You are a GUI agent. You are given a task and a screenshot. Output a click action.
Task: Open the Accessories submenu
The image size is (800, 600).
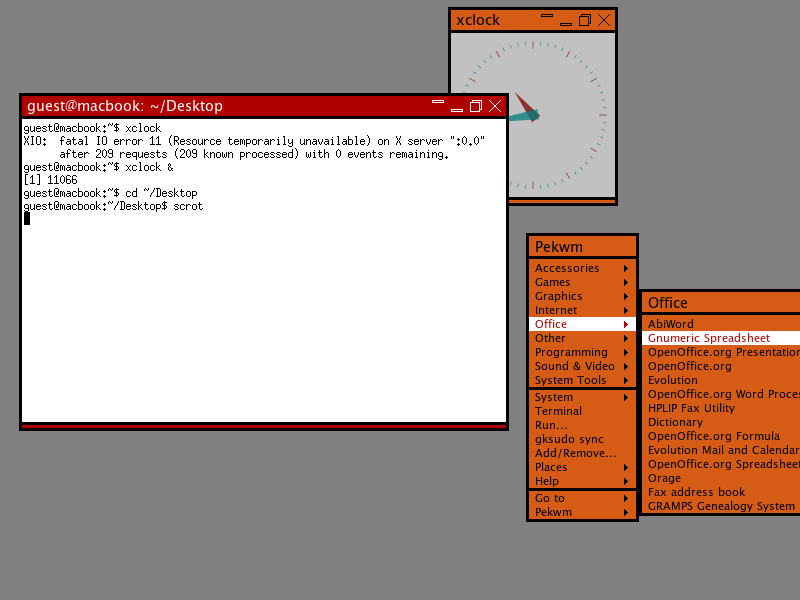pos(582,268)
